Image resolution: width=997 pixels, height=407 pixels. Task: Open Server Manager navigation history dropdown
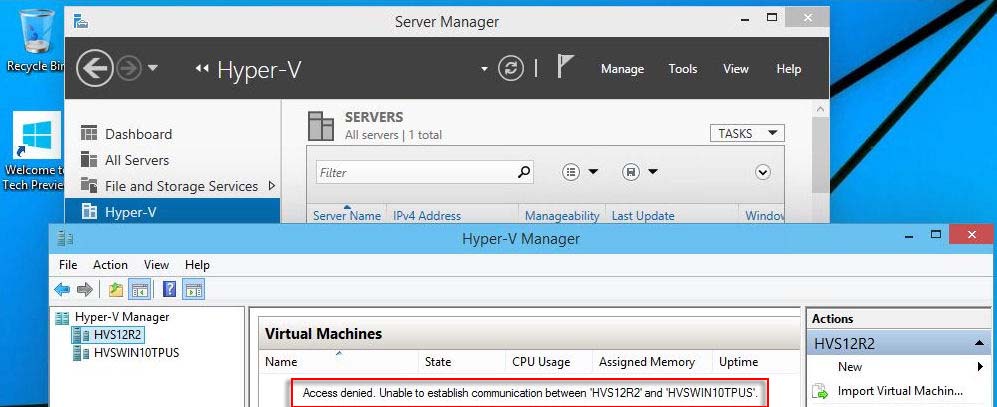point(153,68)
